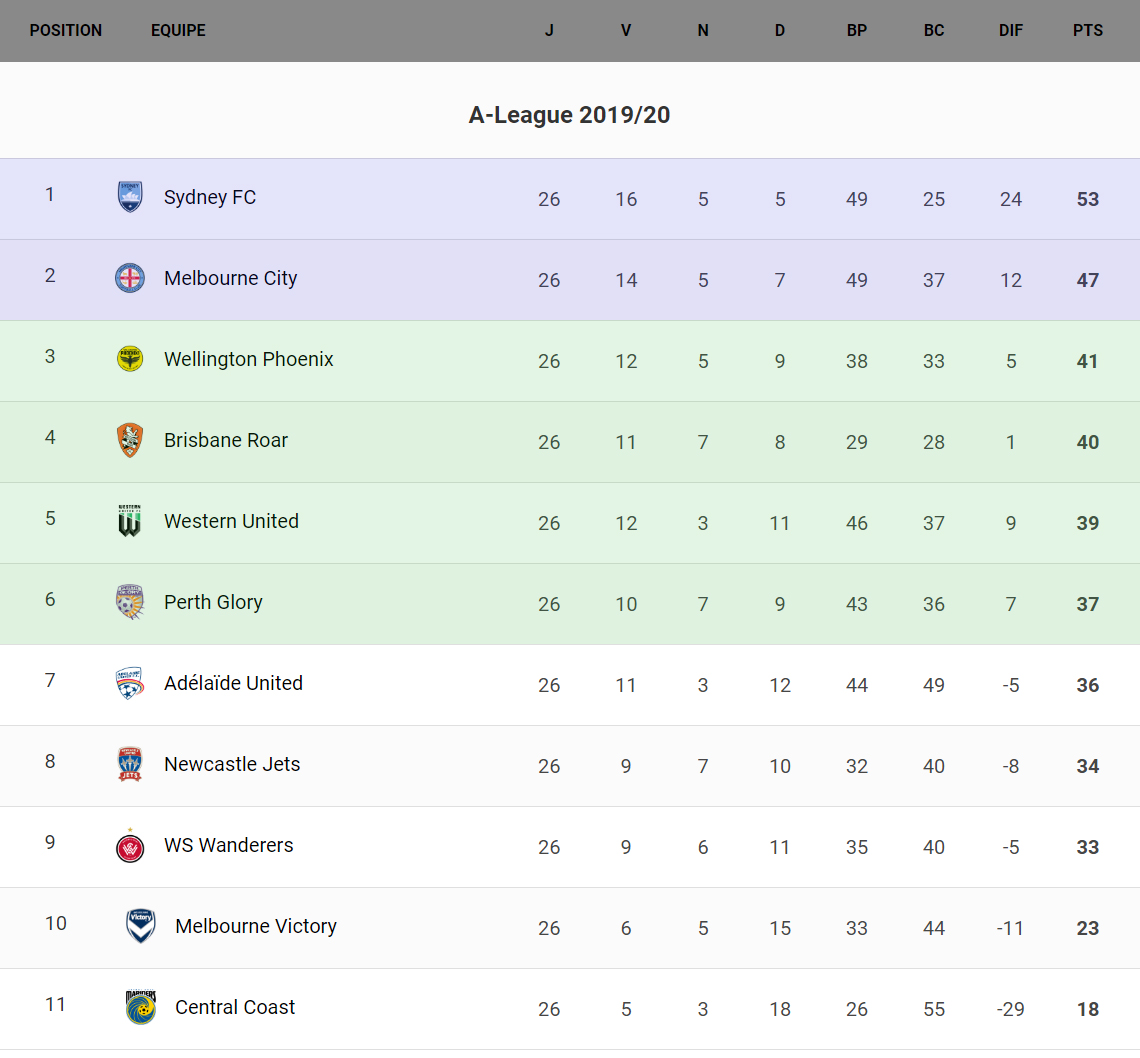Click the POSITION column header

[66, 30]
